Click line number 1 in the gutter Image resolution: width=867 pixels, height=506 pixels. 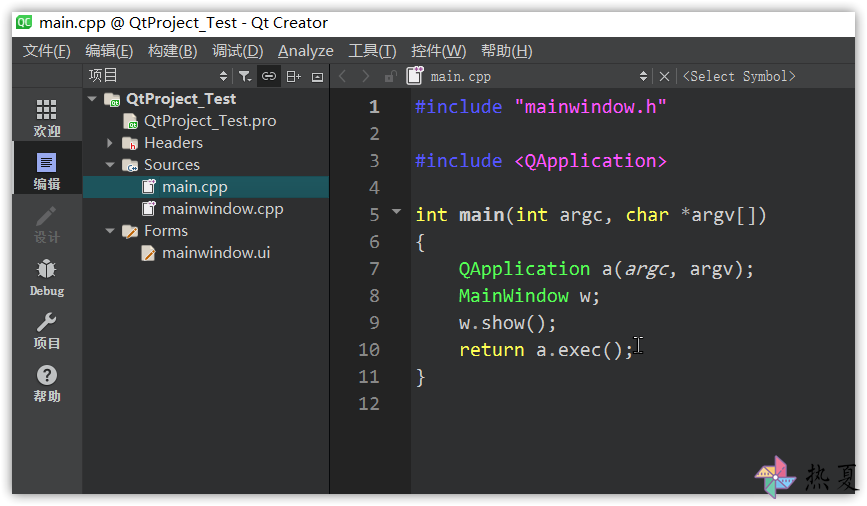tap(374, 107)
